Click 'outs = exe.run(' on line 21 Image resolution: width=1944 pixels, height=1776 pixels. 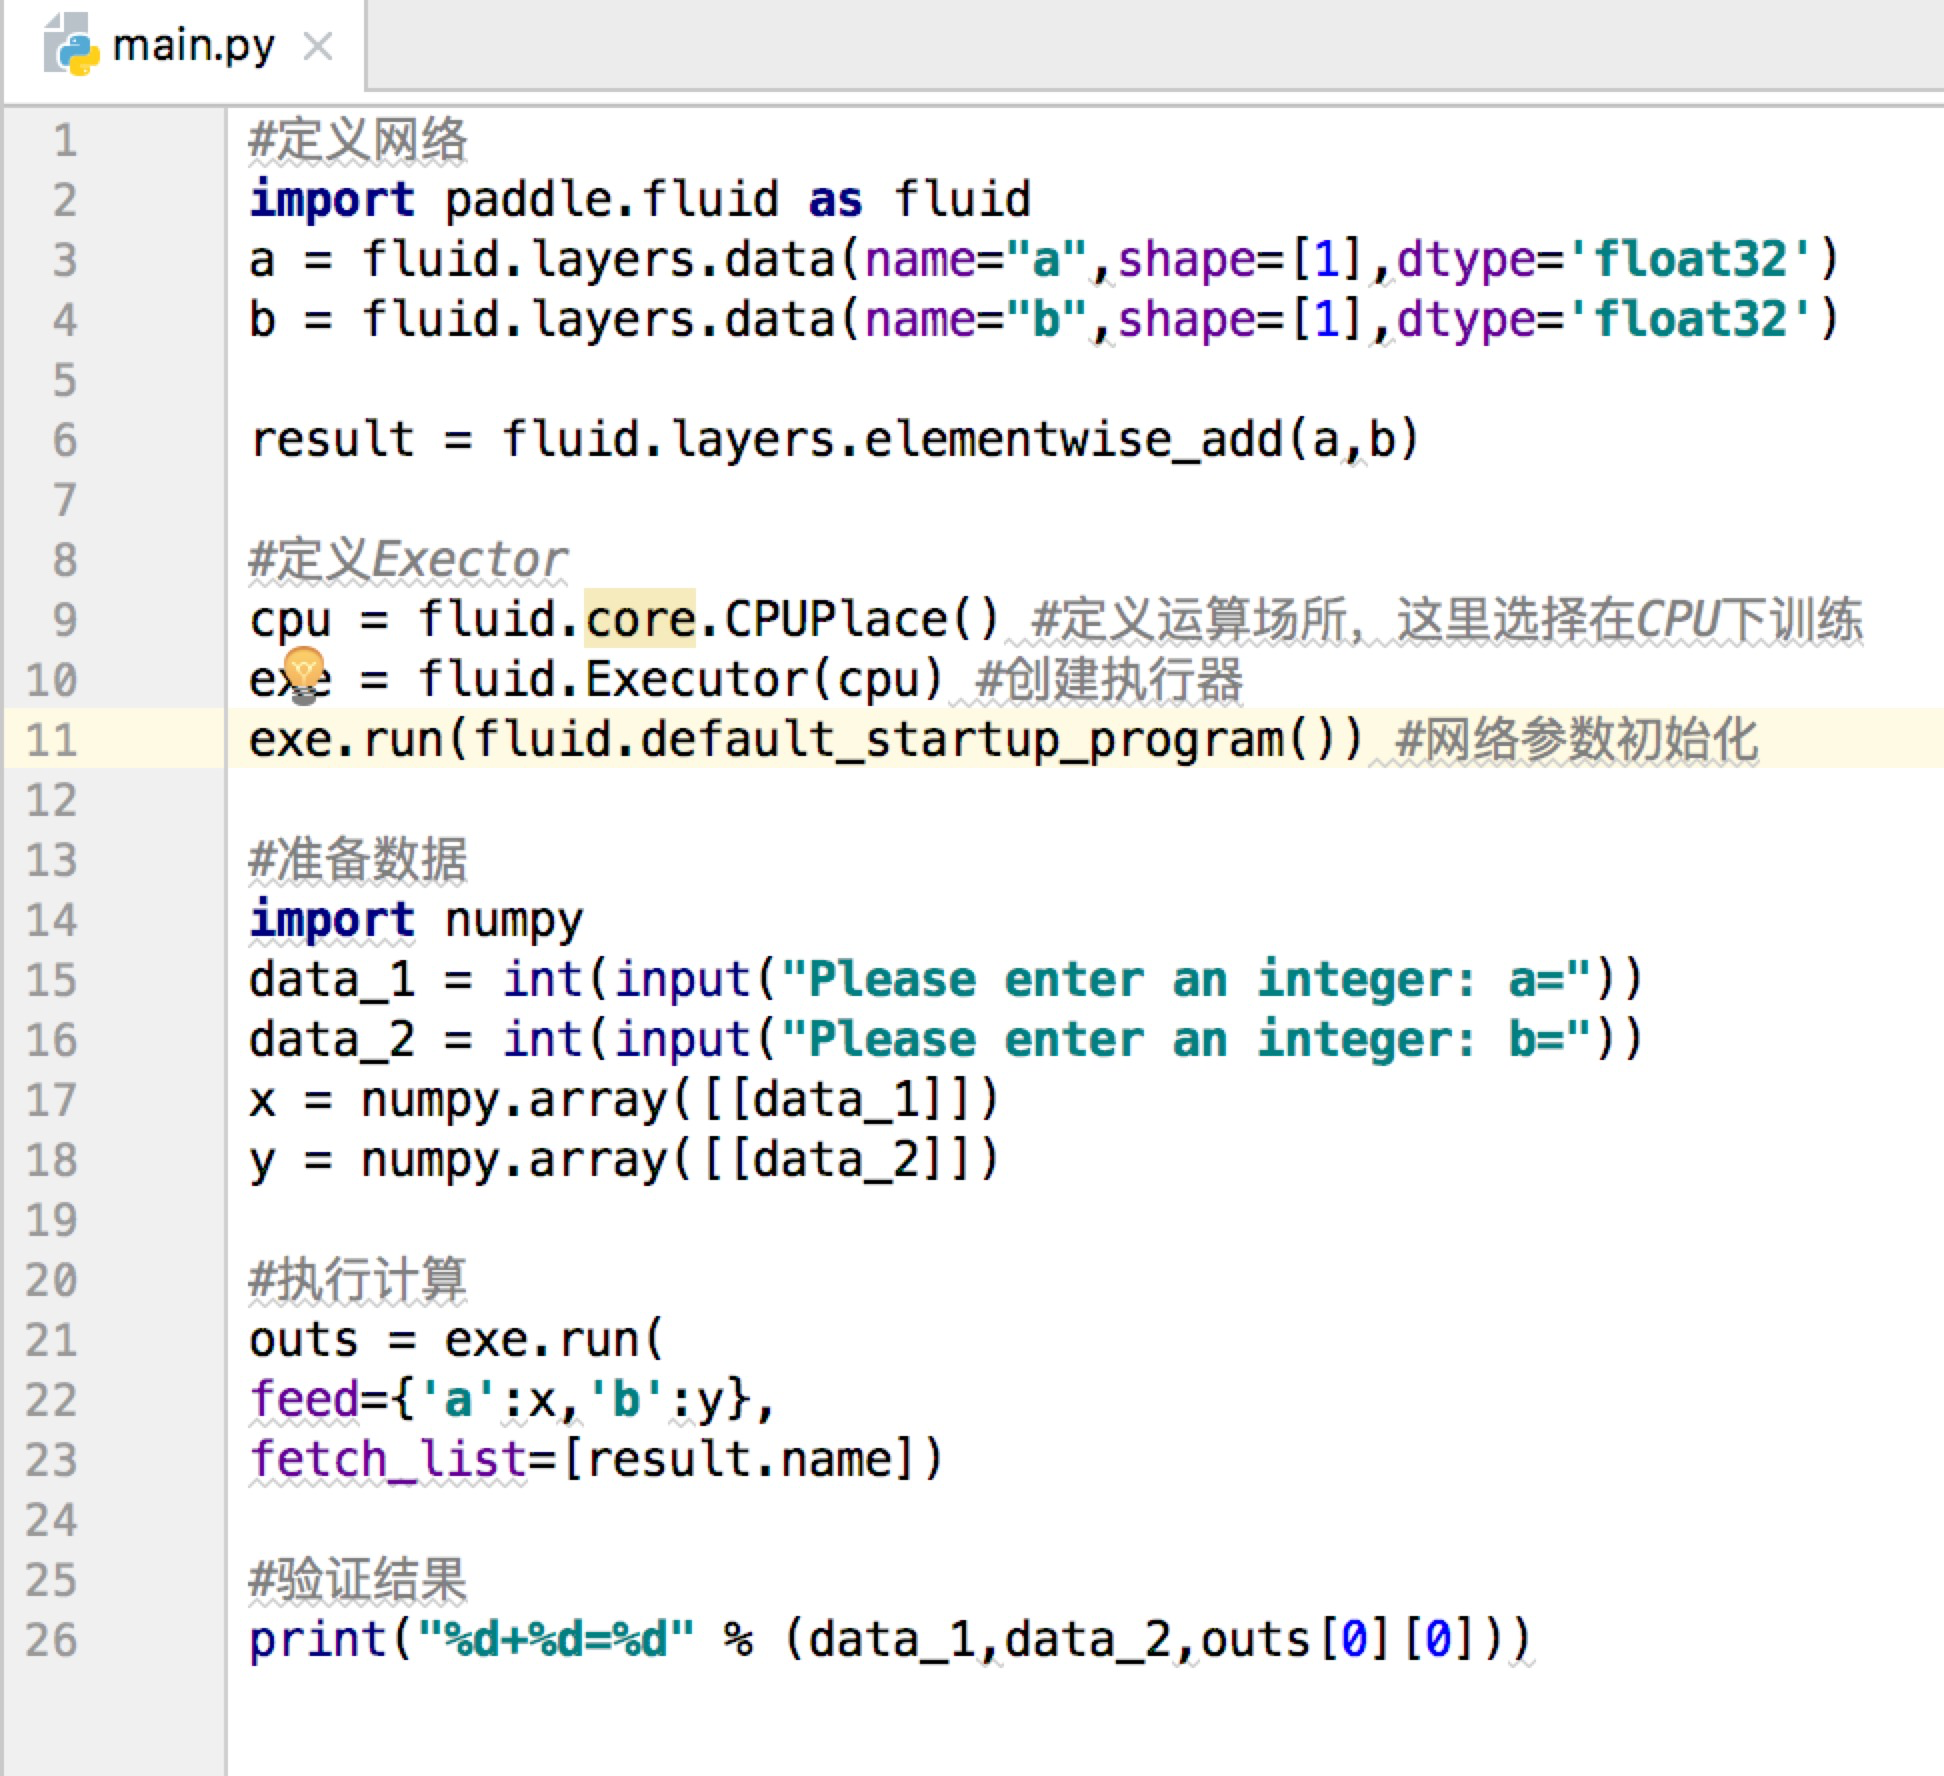click(456, 1340)
